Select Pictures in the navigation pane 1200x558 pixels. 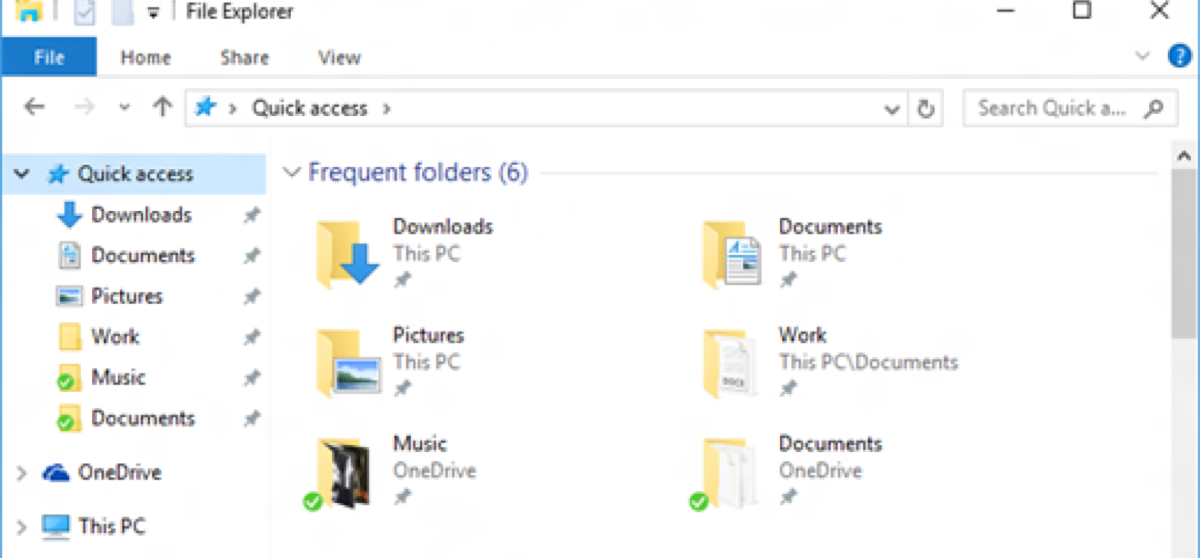tap(127, 296)
